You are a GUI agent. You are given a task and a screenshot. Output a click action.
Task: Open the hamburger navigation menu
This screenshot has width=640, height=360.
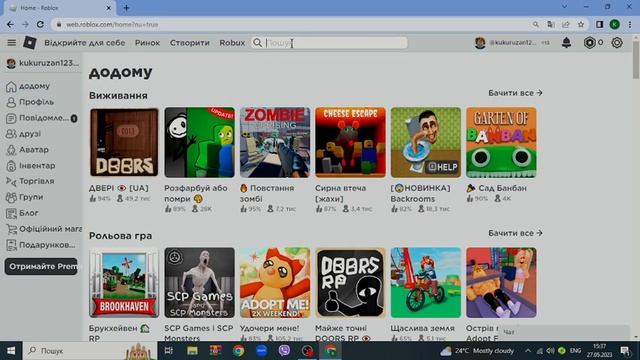tap(12, 43)
